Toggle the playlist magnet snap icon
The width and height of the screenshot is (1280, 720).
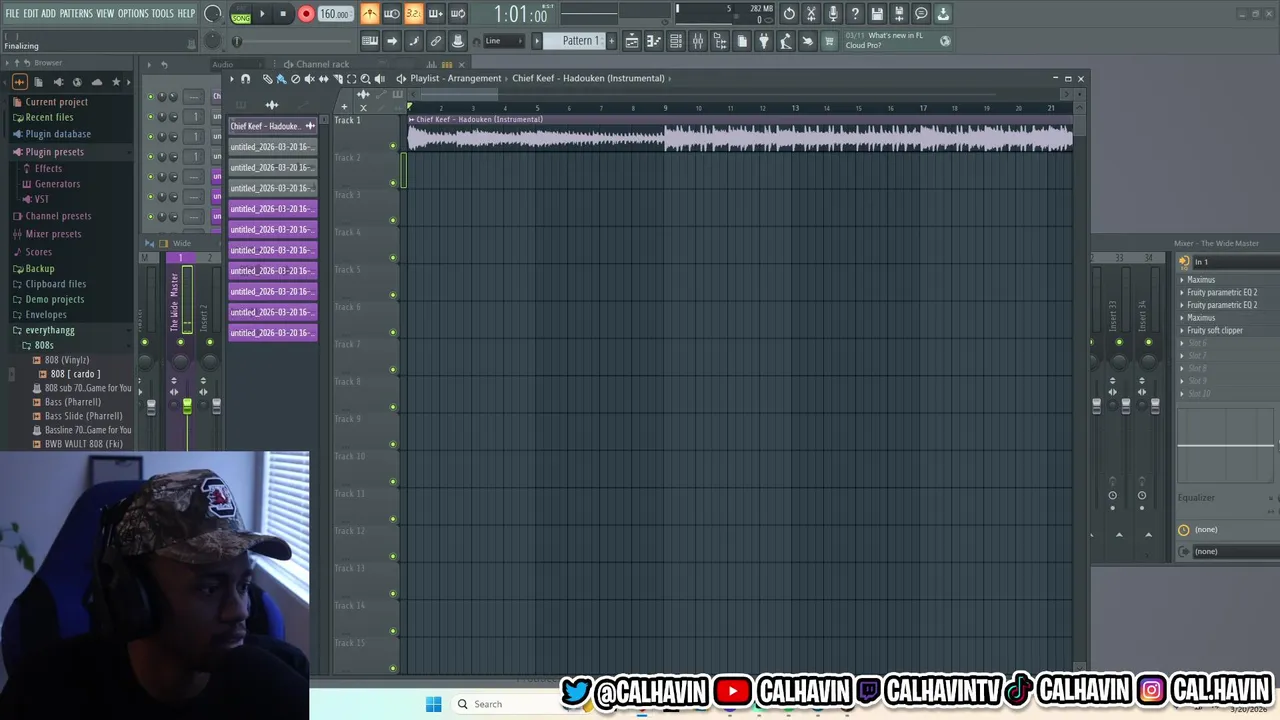(x=245, y=79)
